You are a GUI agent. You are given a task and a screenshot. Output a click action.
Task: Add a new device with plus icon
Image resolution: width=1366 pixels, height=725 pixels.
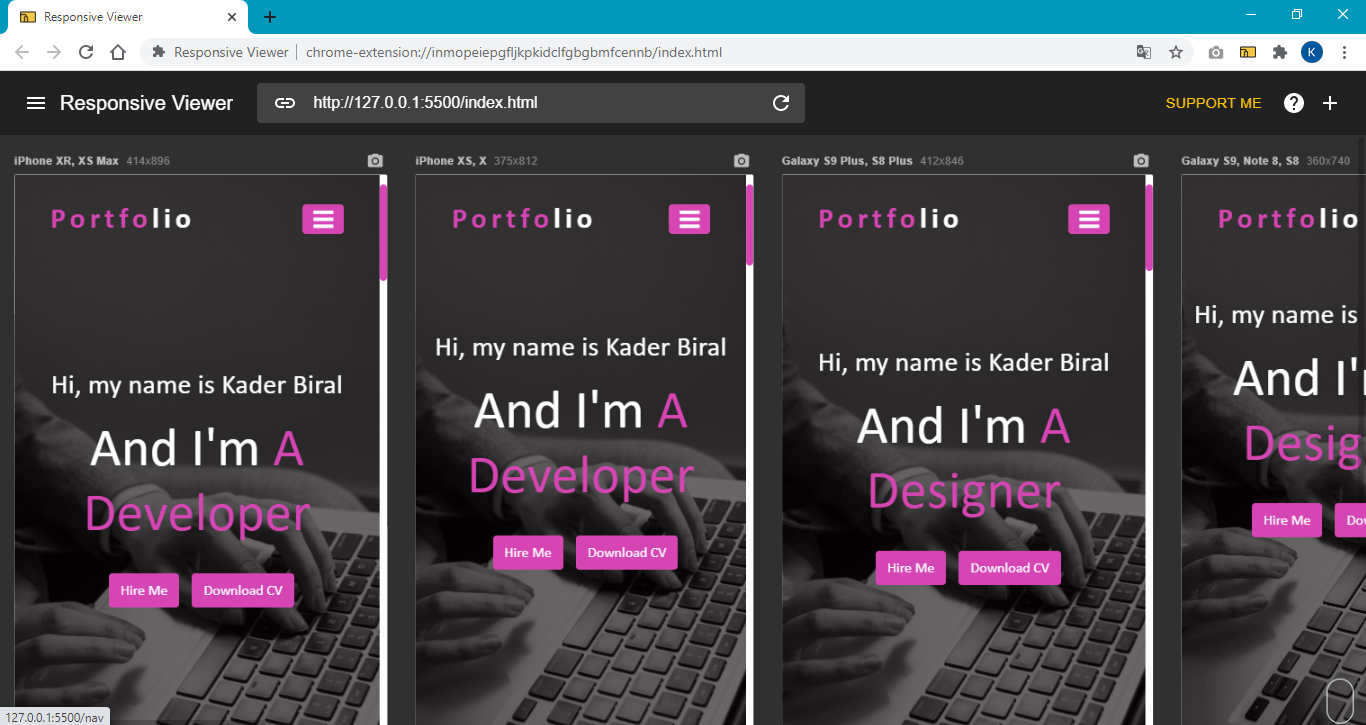[x=1330, y=103]
